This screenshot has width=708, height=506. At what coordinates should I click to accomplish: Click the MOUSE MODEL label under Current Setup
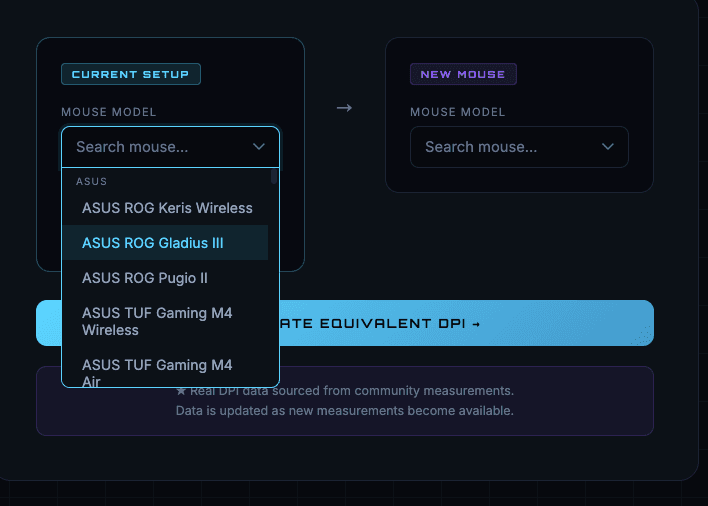[109, 112]
